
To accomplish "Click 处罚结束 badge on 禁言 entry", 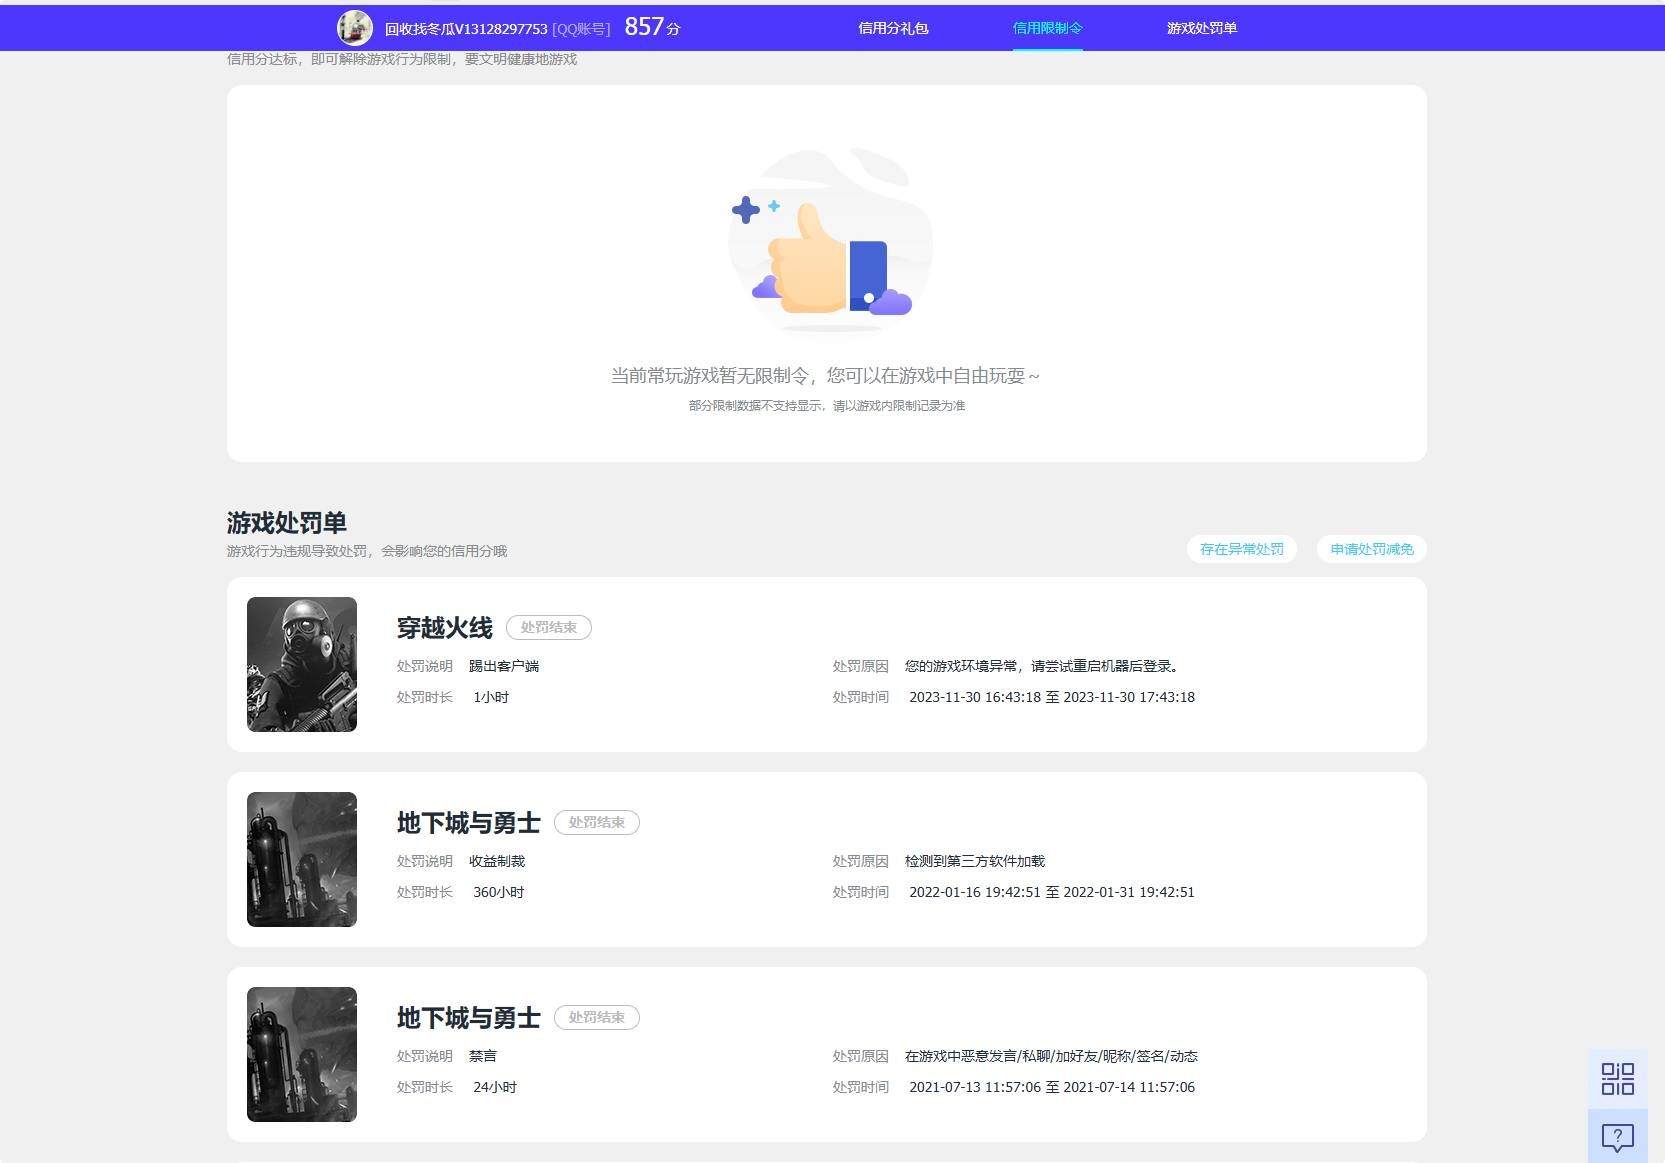I will [x=597, y=1017].
